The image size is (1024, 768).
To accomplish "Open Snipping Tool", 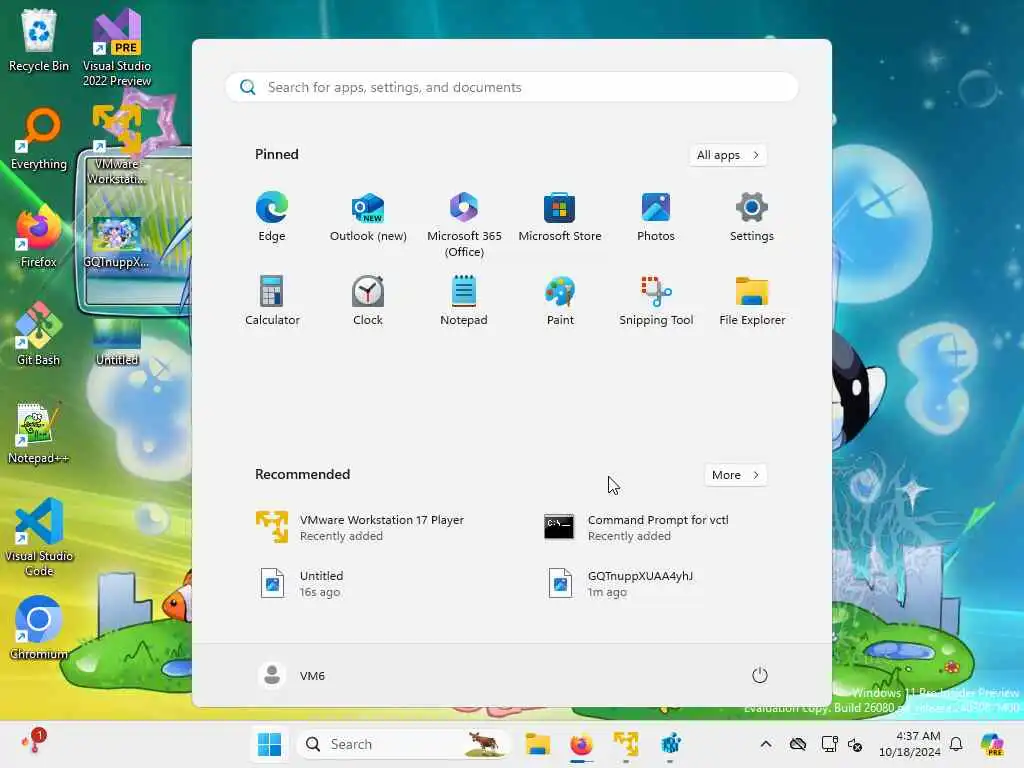I will pyautogui.click(x=656, y=301).
